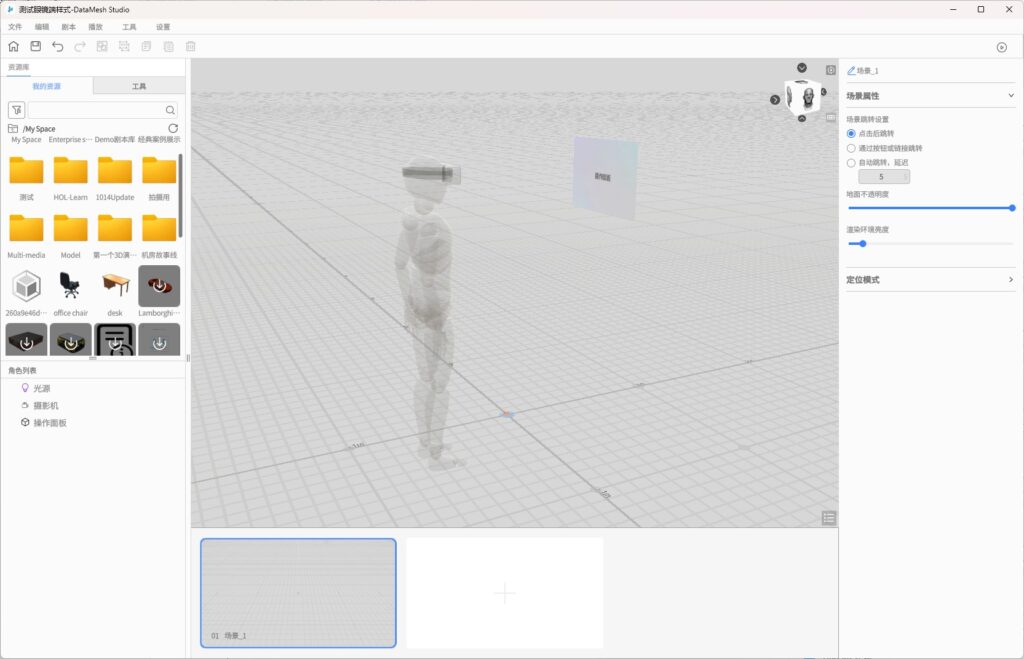Viewport: 1024px width, 659px height.
Task: Undo the last action
Action: (57, 46)
